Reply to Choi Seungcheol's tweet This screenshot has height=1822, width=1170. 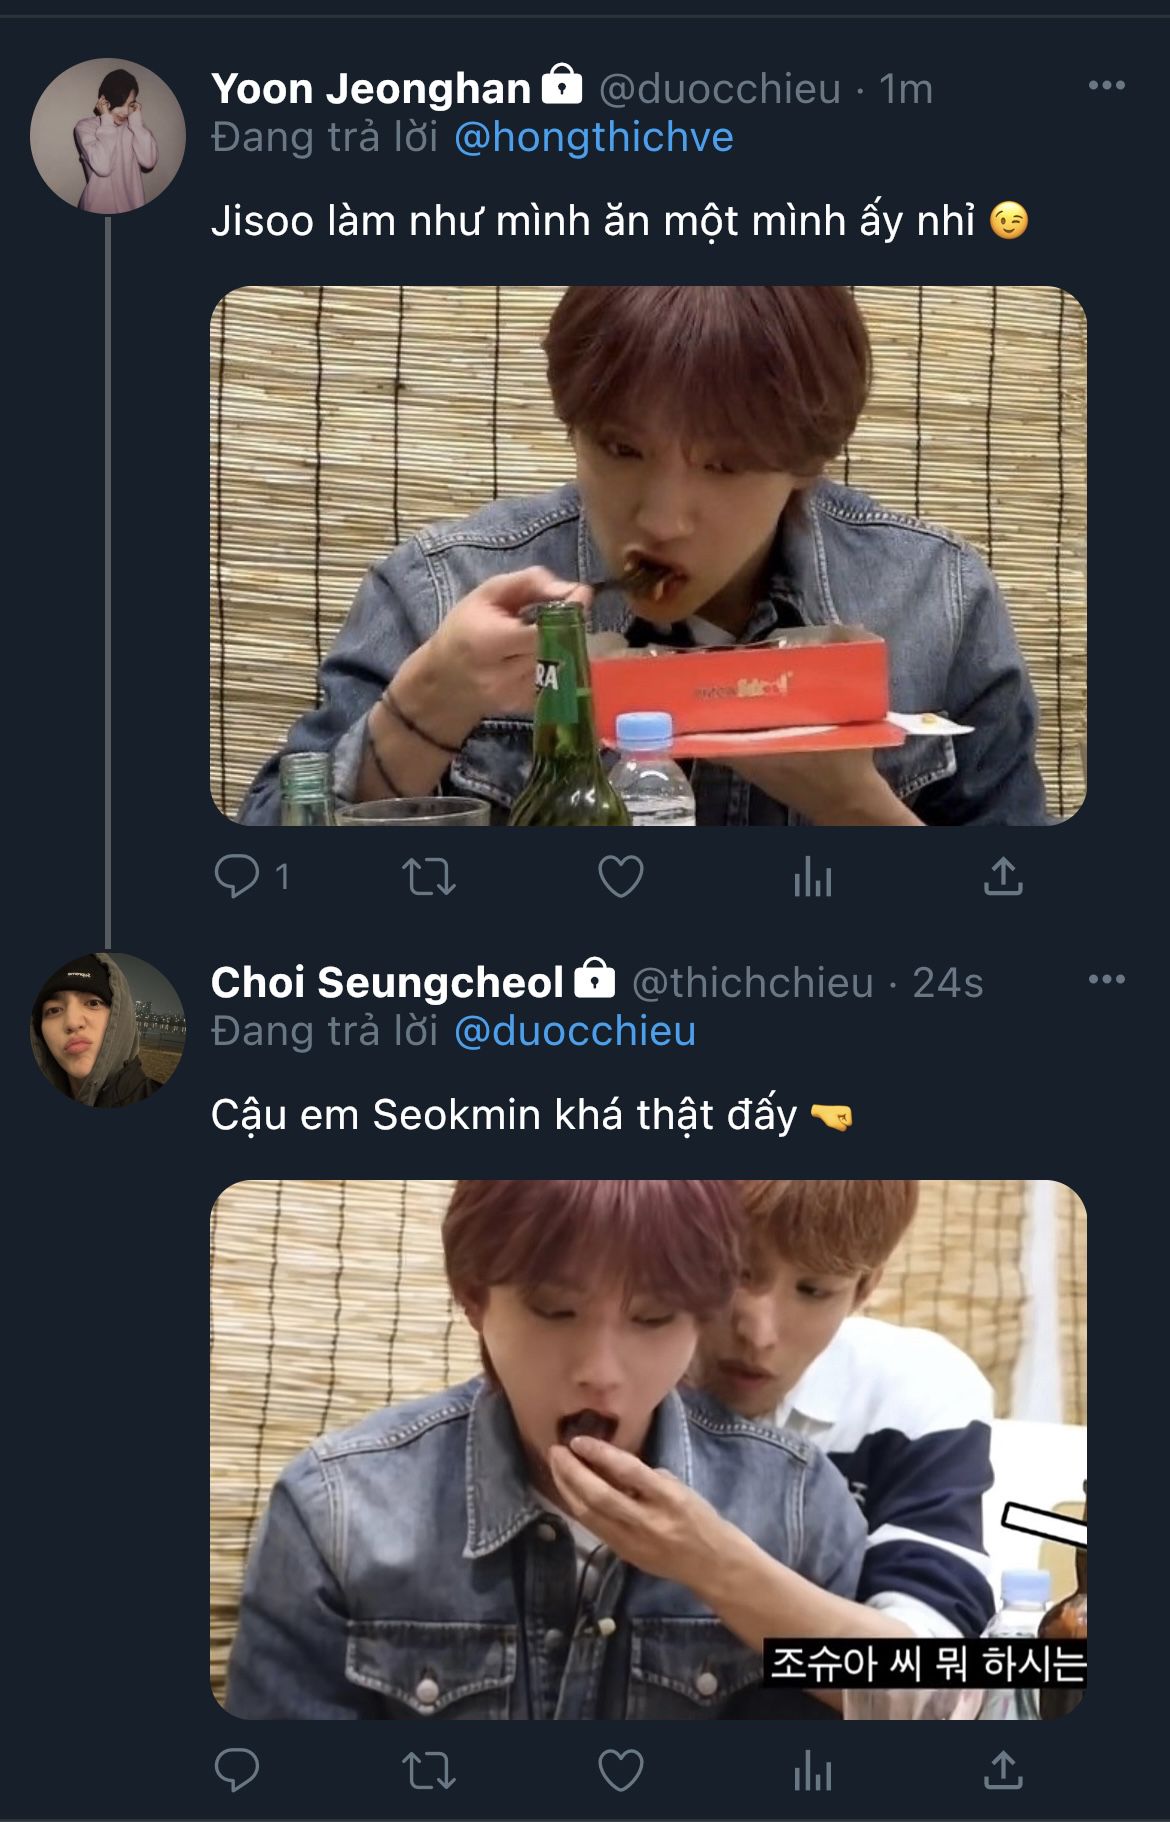237,1770
